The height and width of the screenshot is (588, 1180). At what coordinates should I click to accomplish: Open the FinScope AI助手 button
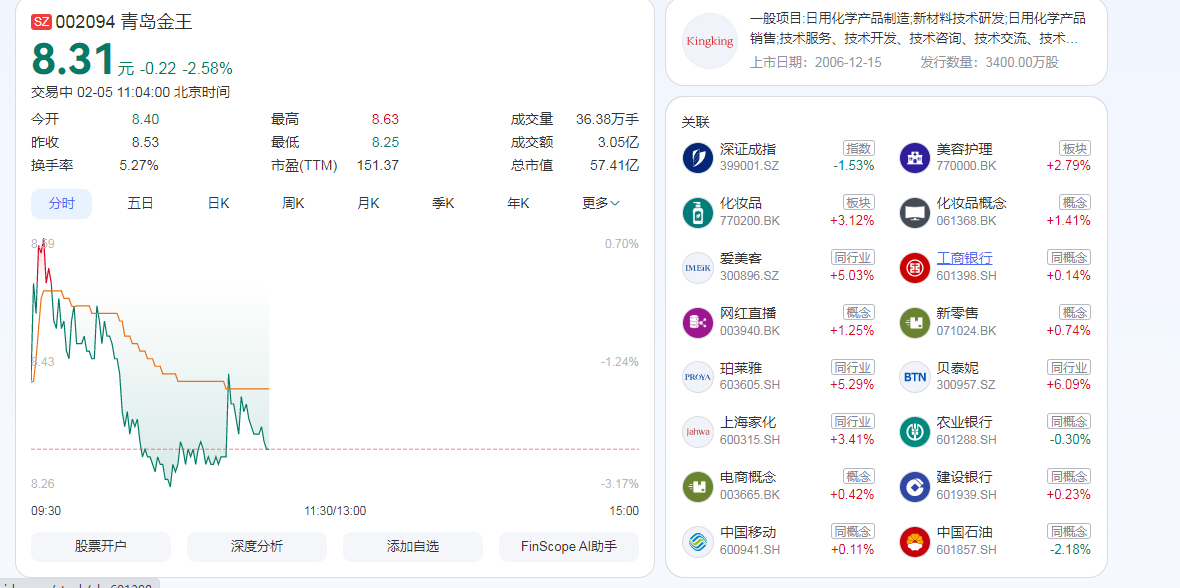pos(569,547)
